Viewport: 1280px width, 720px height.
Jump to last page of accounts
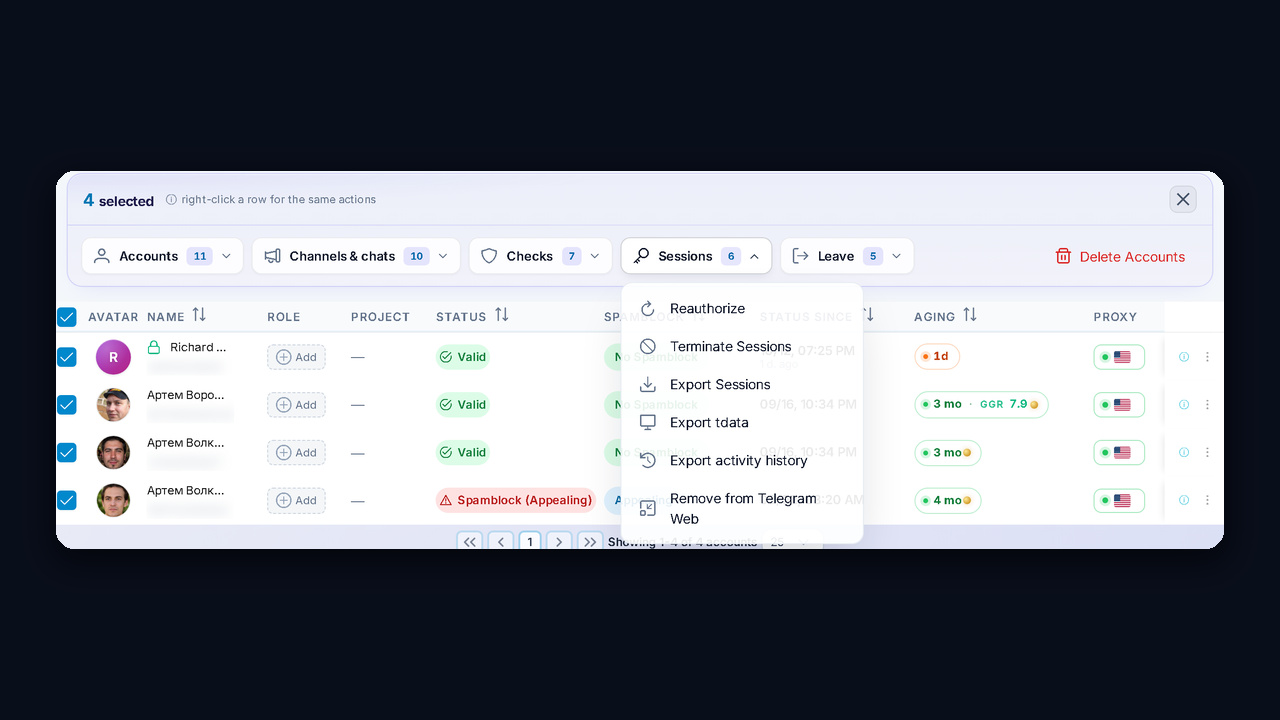pyautogui.click(x=590, y=541)
